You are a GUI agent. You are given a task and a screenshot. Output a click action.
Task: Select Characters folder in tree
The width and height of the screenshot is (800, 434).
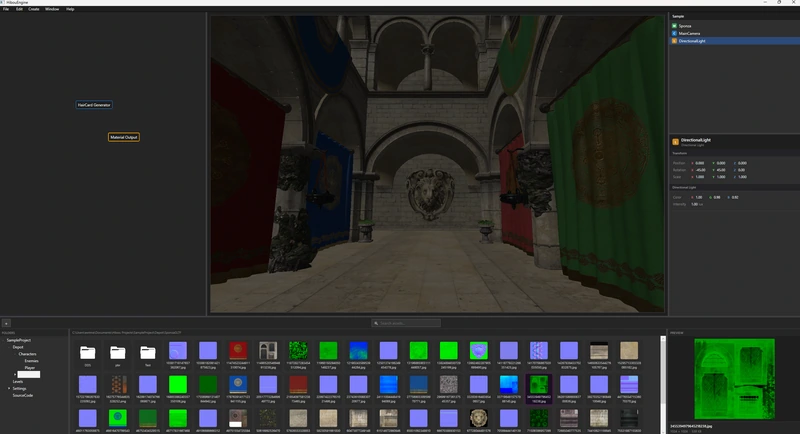(x=27, y=354)
